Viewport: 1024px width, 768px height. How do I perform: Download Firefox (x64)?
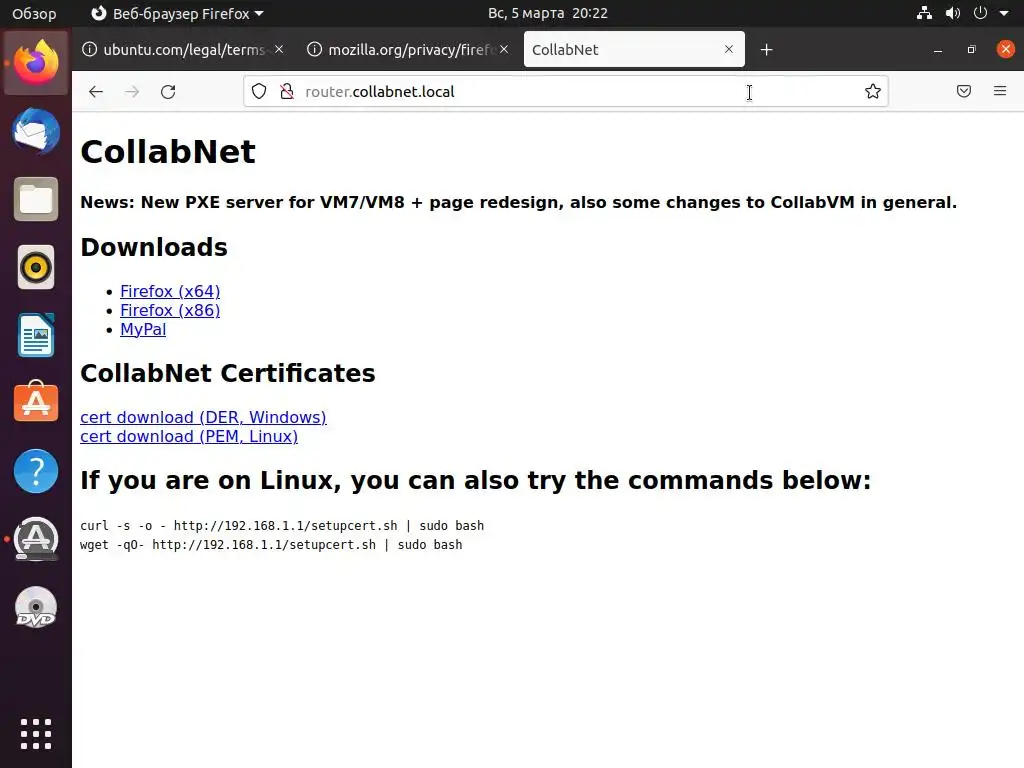170,291
